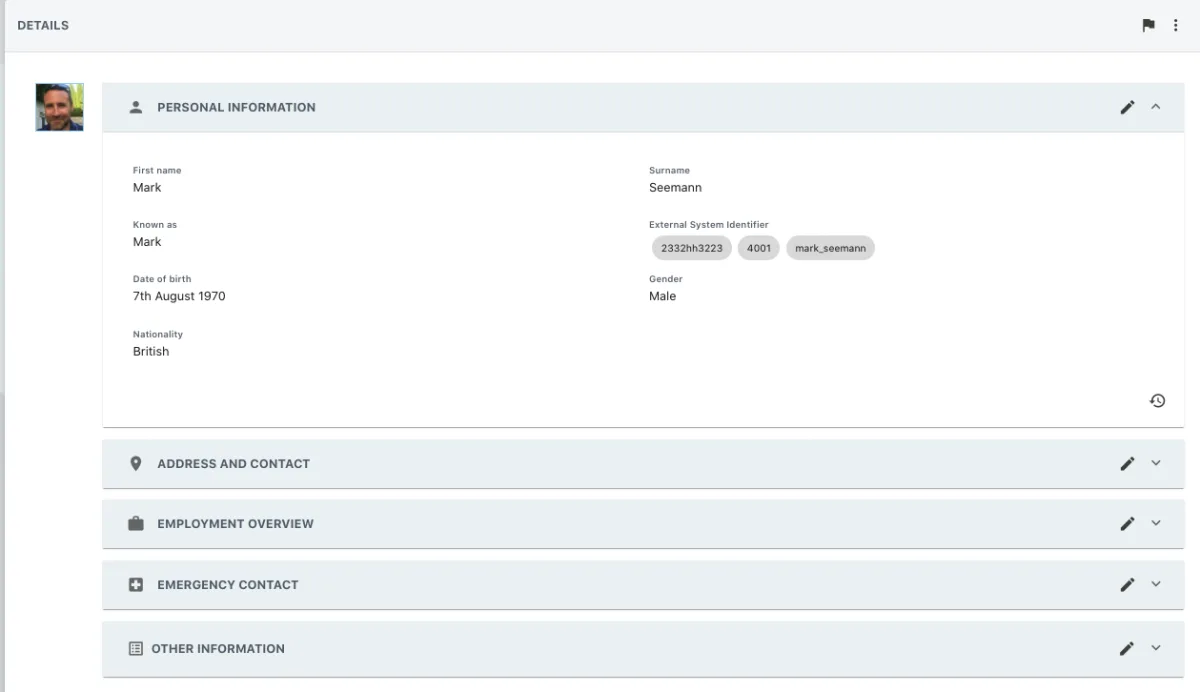Collapse the Personal Information section chevron

(x=1156, y=106)
